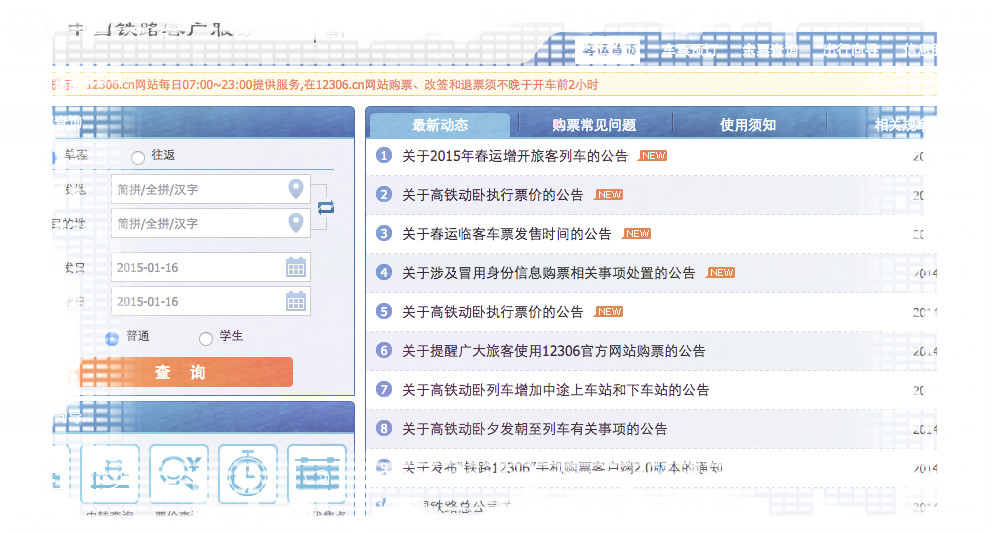Click the departure station location pin icon
The height and width of the screenshot is (533, 992).
click(x=295, y=189)
